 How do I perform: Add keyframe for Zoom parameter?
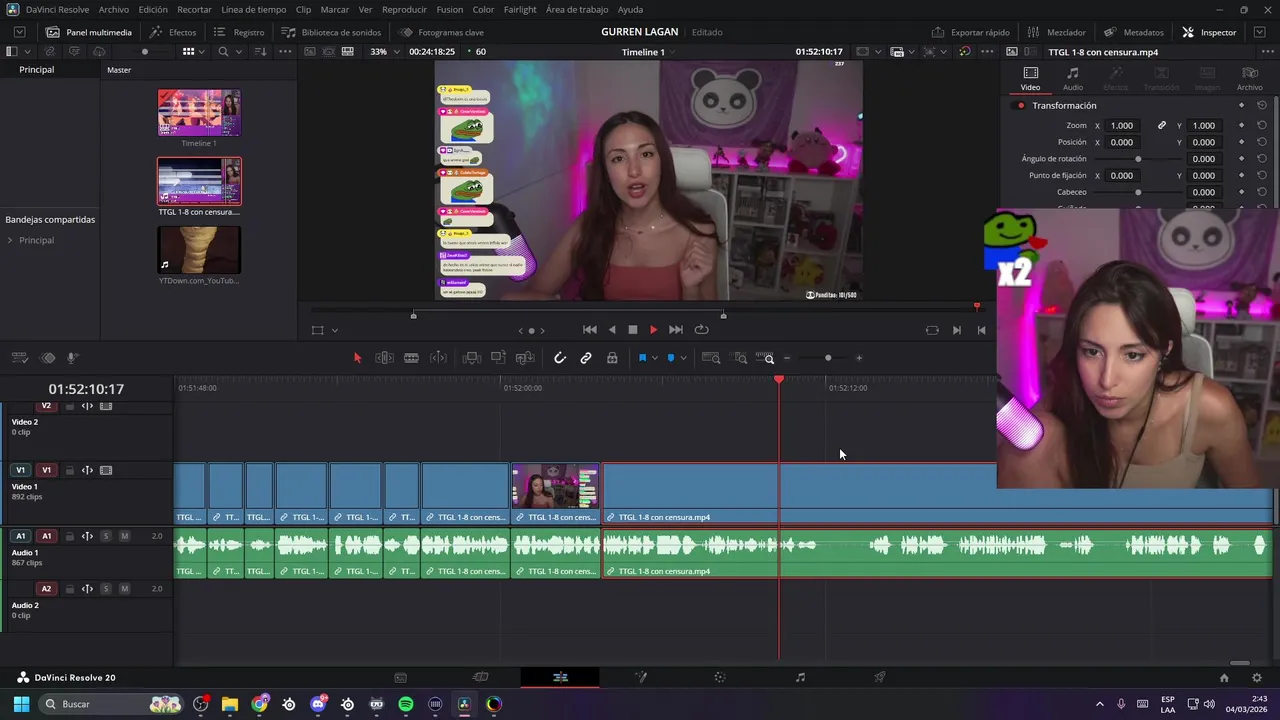coord(1241,126)
